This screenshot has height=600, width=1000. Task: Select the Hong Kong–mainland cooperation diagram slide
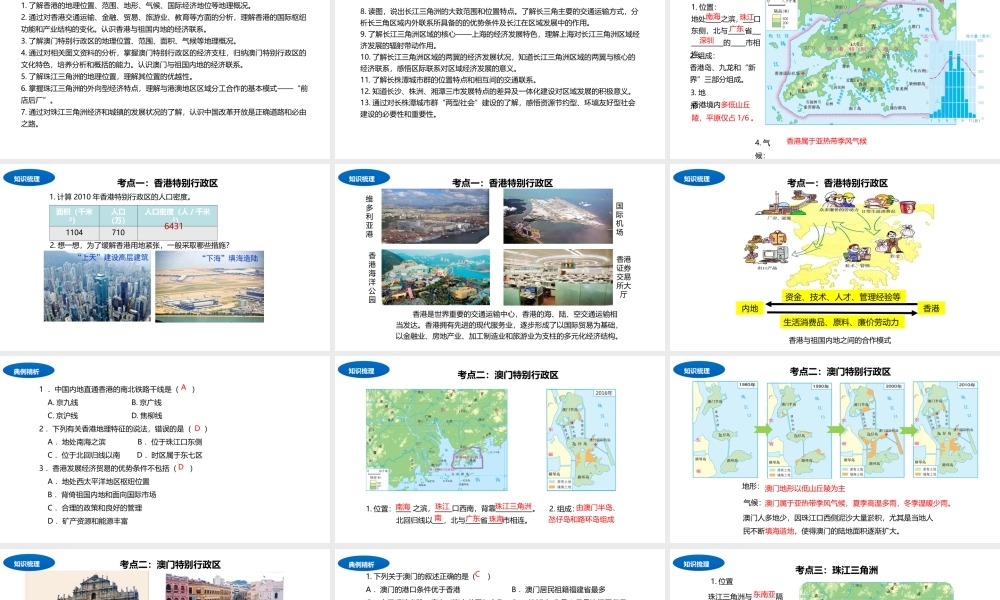[x=835, y=258]
